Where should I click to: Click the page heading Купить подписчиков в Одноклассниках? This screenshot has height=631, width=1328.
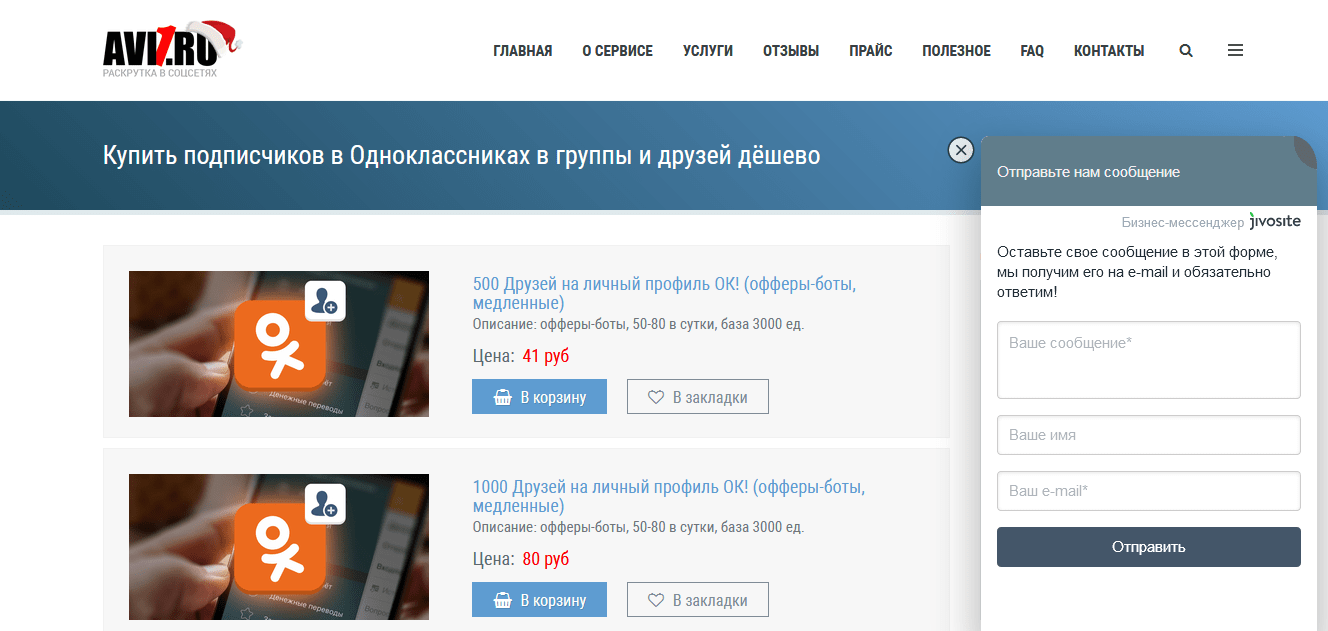[x=461, y=156]
